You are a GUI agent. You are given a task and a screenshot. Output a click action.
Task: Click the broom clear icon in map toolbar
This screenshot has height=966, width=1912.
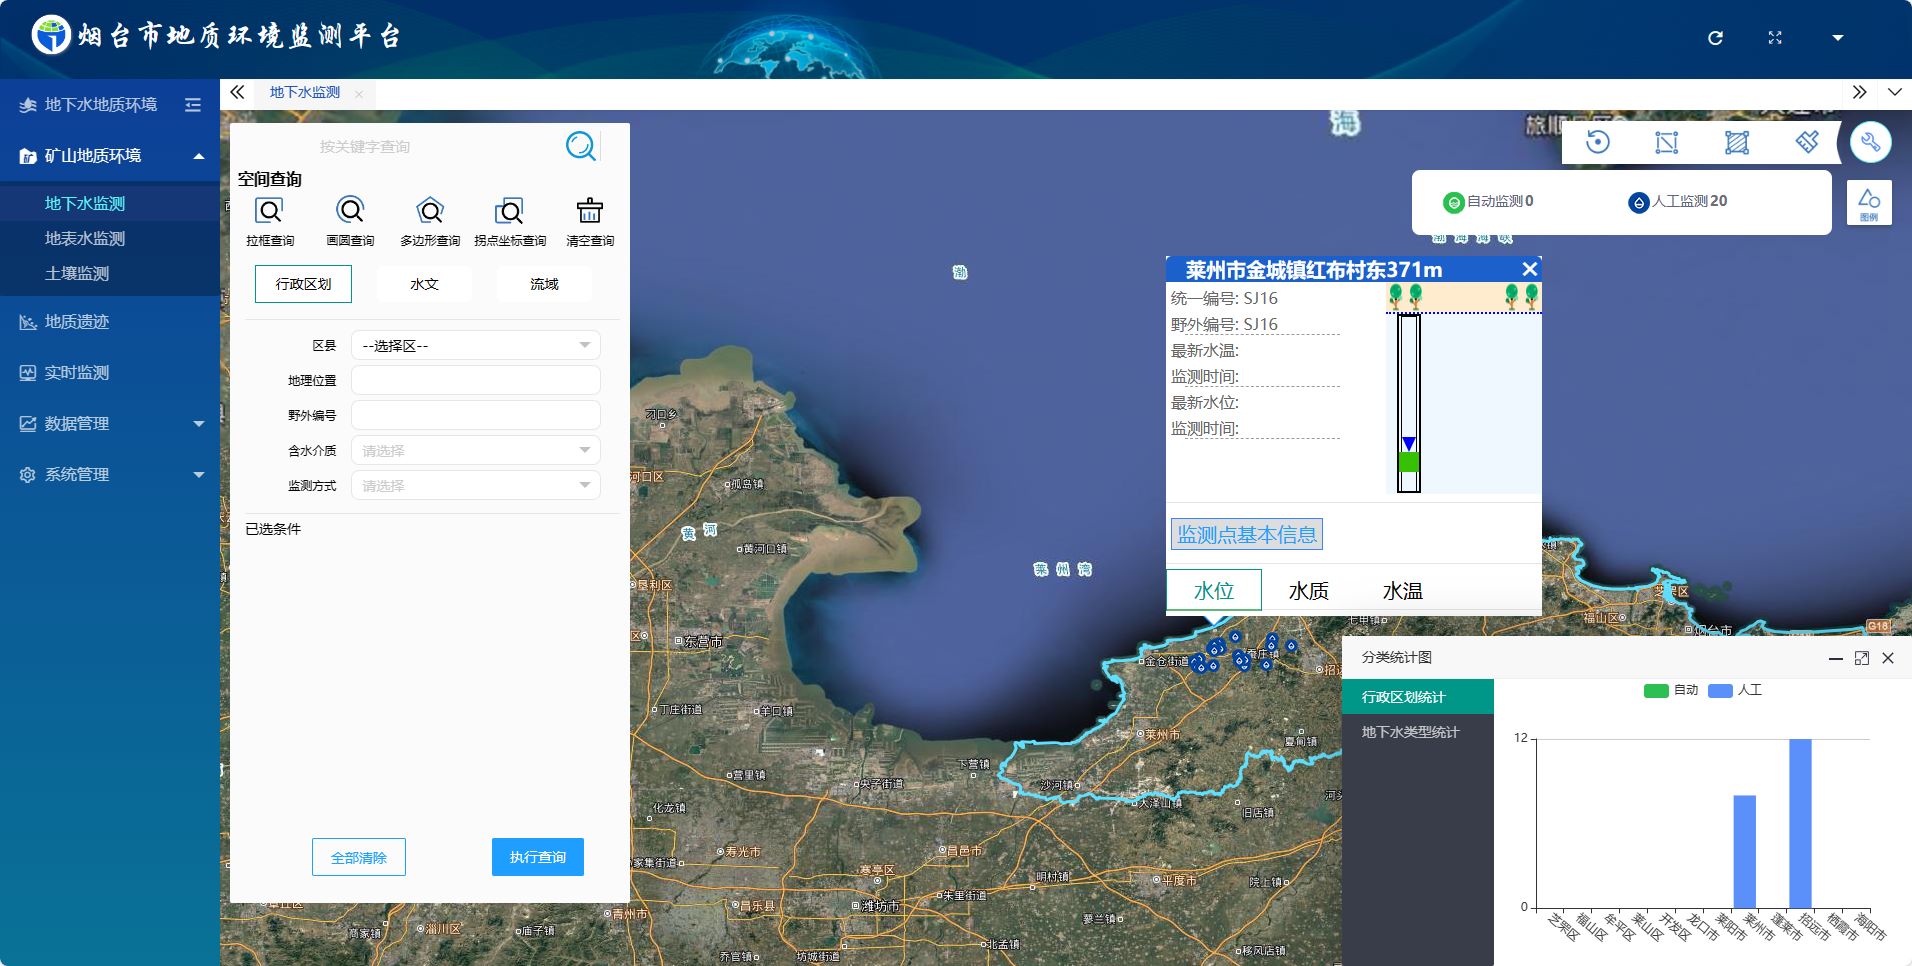pyautogui.click(x=1807, y=142)
